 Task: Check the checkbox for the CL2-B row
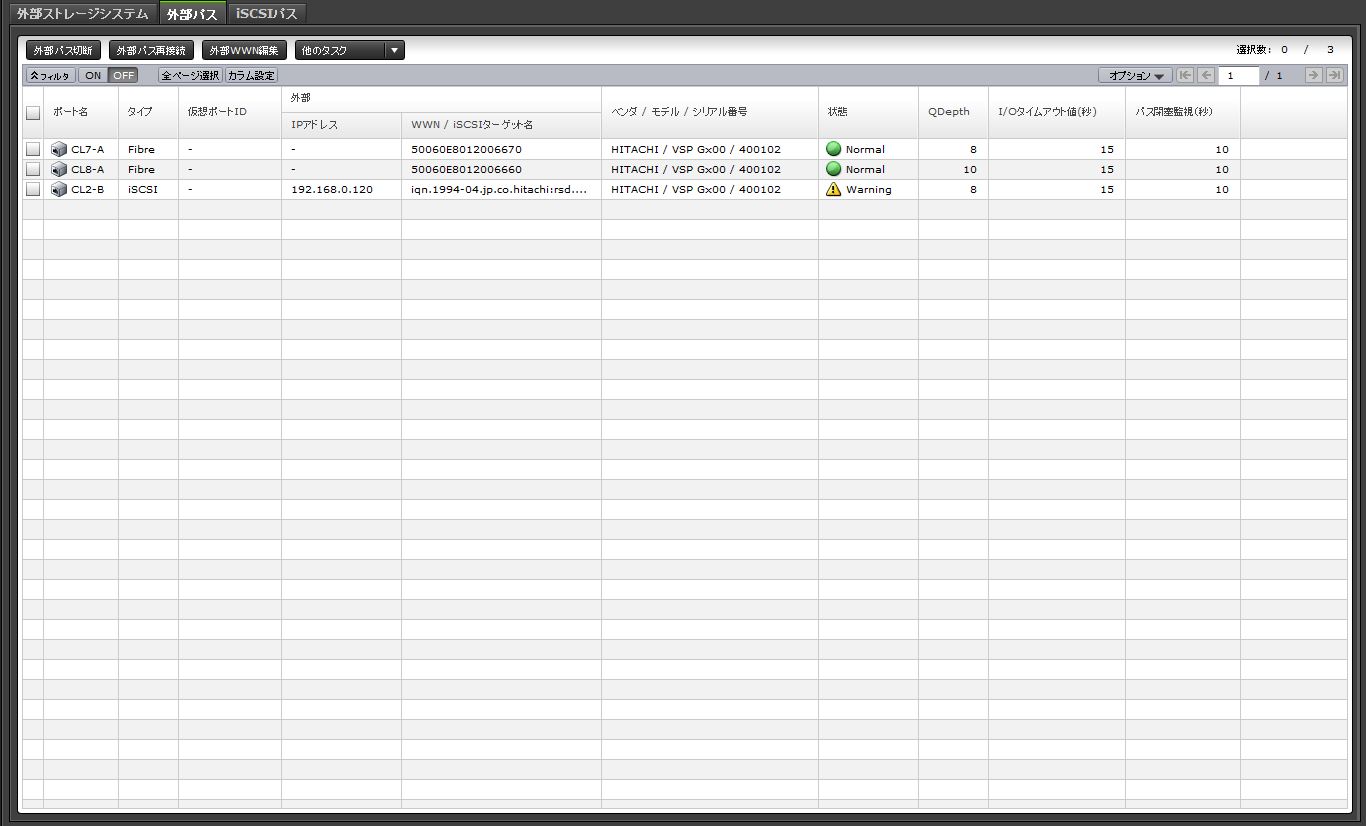[33, 189]
